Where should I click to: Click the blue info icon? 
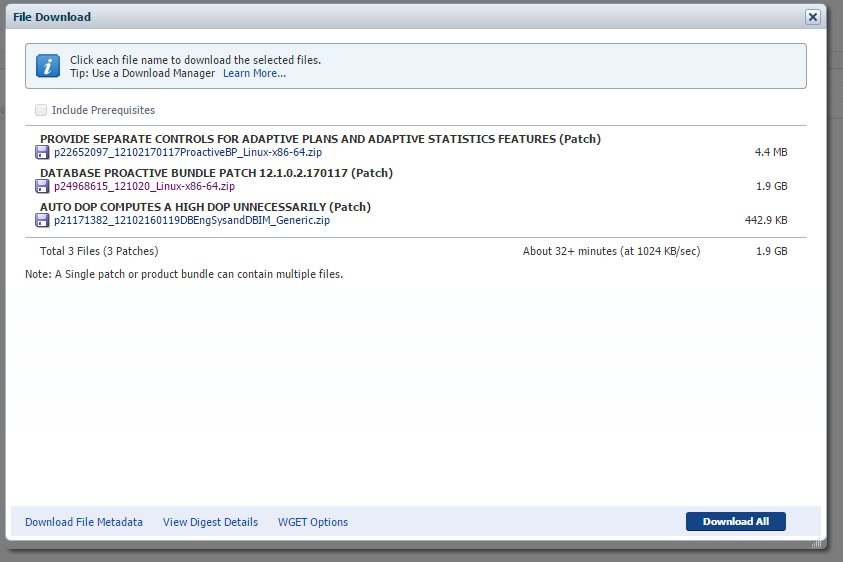(x=48, y=66)
